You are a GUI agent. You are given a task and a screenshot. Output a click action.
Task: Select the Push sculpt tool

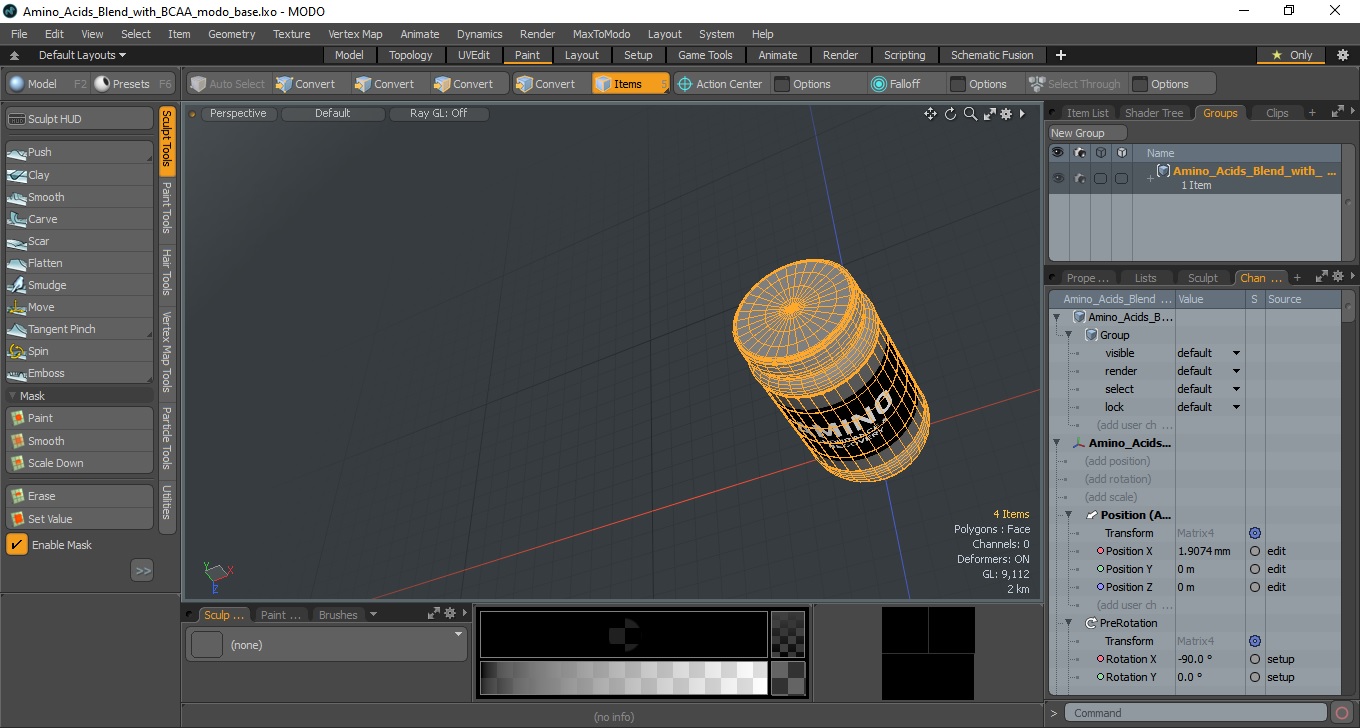80,152
